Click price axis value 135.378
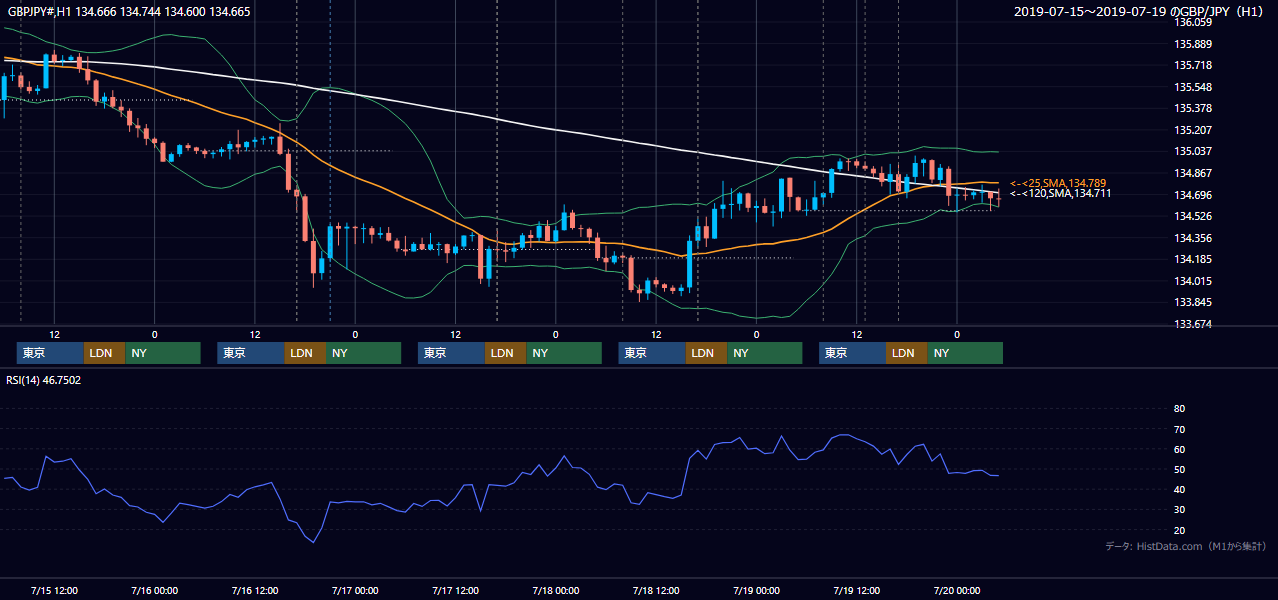The height and width of the screenshot is (600, 1278). 1193,108
